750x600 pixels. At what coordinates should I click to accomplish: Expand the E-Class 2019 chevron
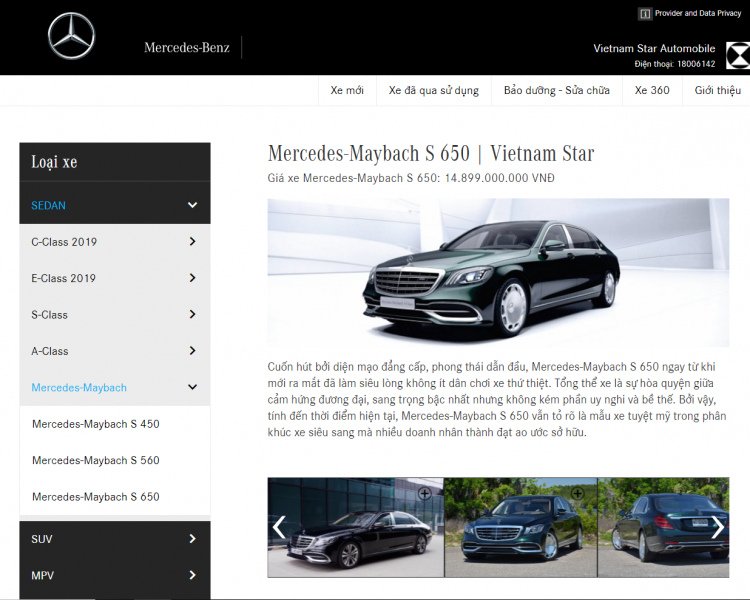point(192,278)
